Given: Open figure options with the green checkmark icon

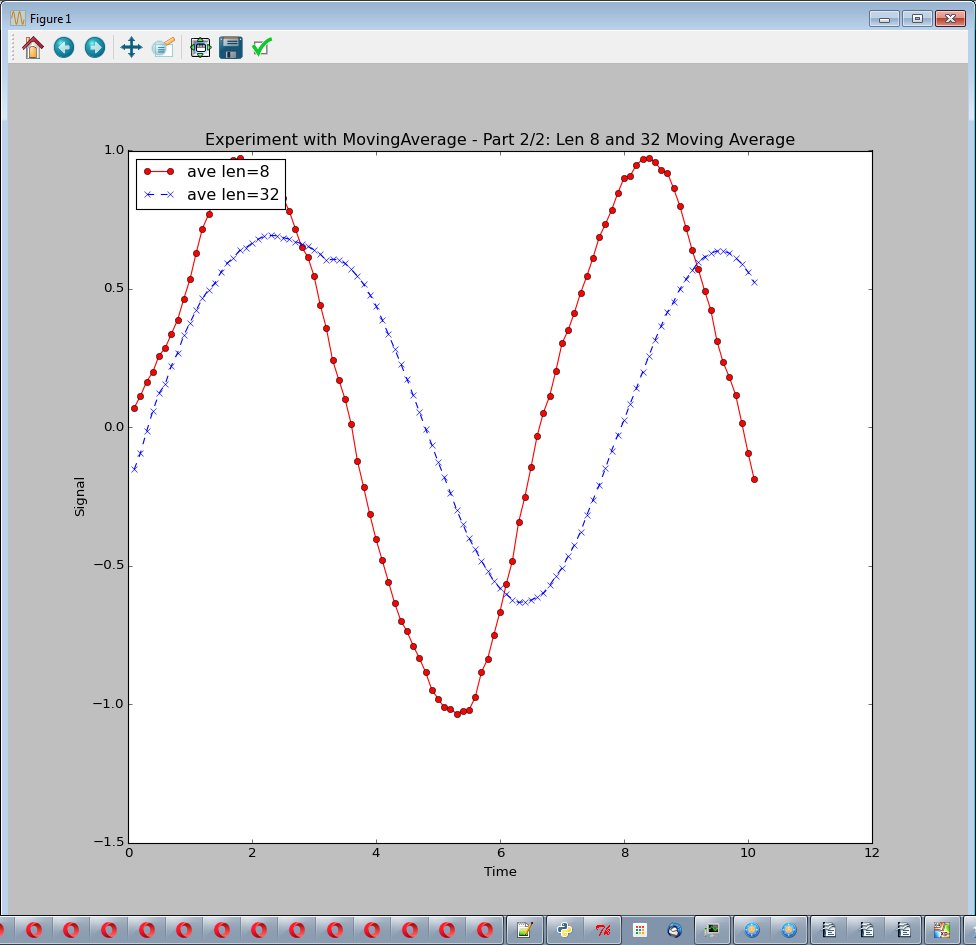Looking at the screenshot, I should 262,47.
